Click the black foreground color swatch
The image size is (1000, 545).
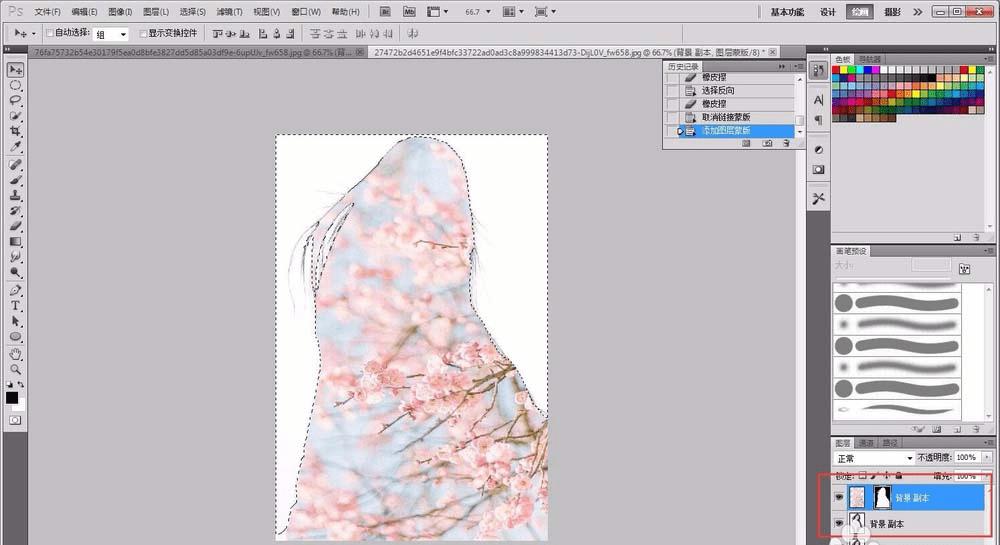pos(12,397)
